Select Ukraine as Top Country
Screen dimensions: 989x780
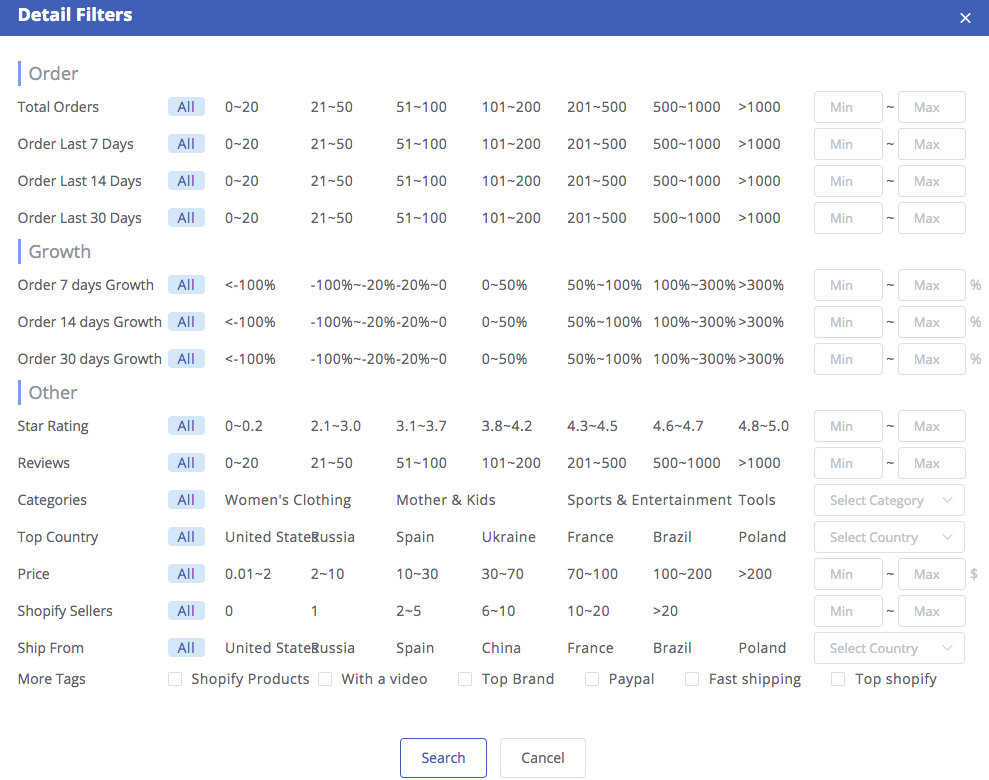(x=509, y=537)
